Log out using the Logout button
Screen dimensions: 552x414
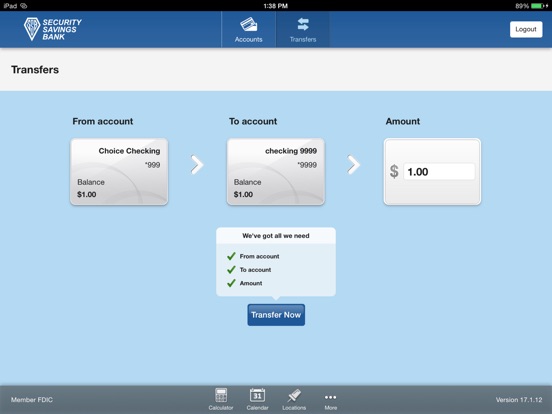(x=526, y=29)
